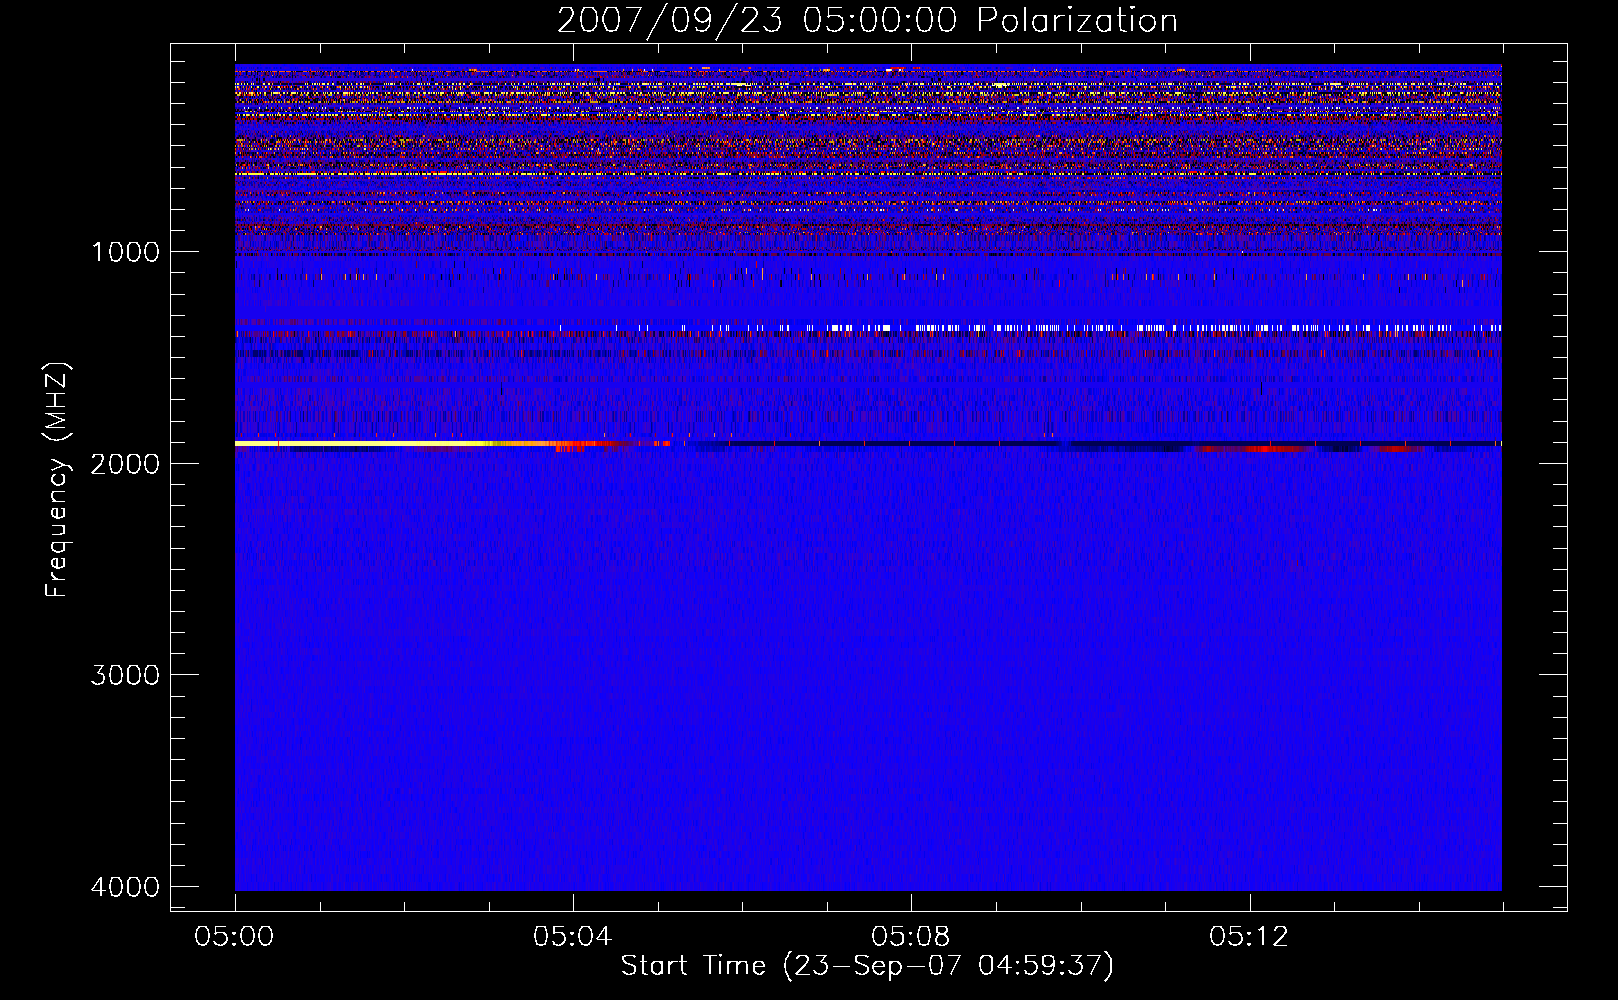Click the red patch near 05:12 at 1950 MHz

coord(1255,449)
